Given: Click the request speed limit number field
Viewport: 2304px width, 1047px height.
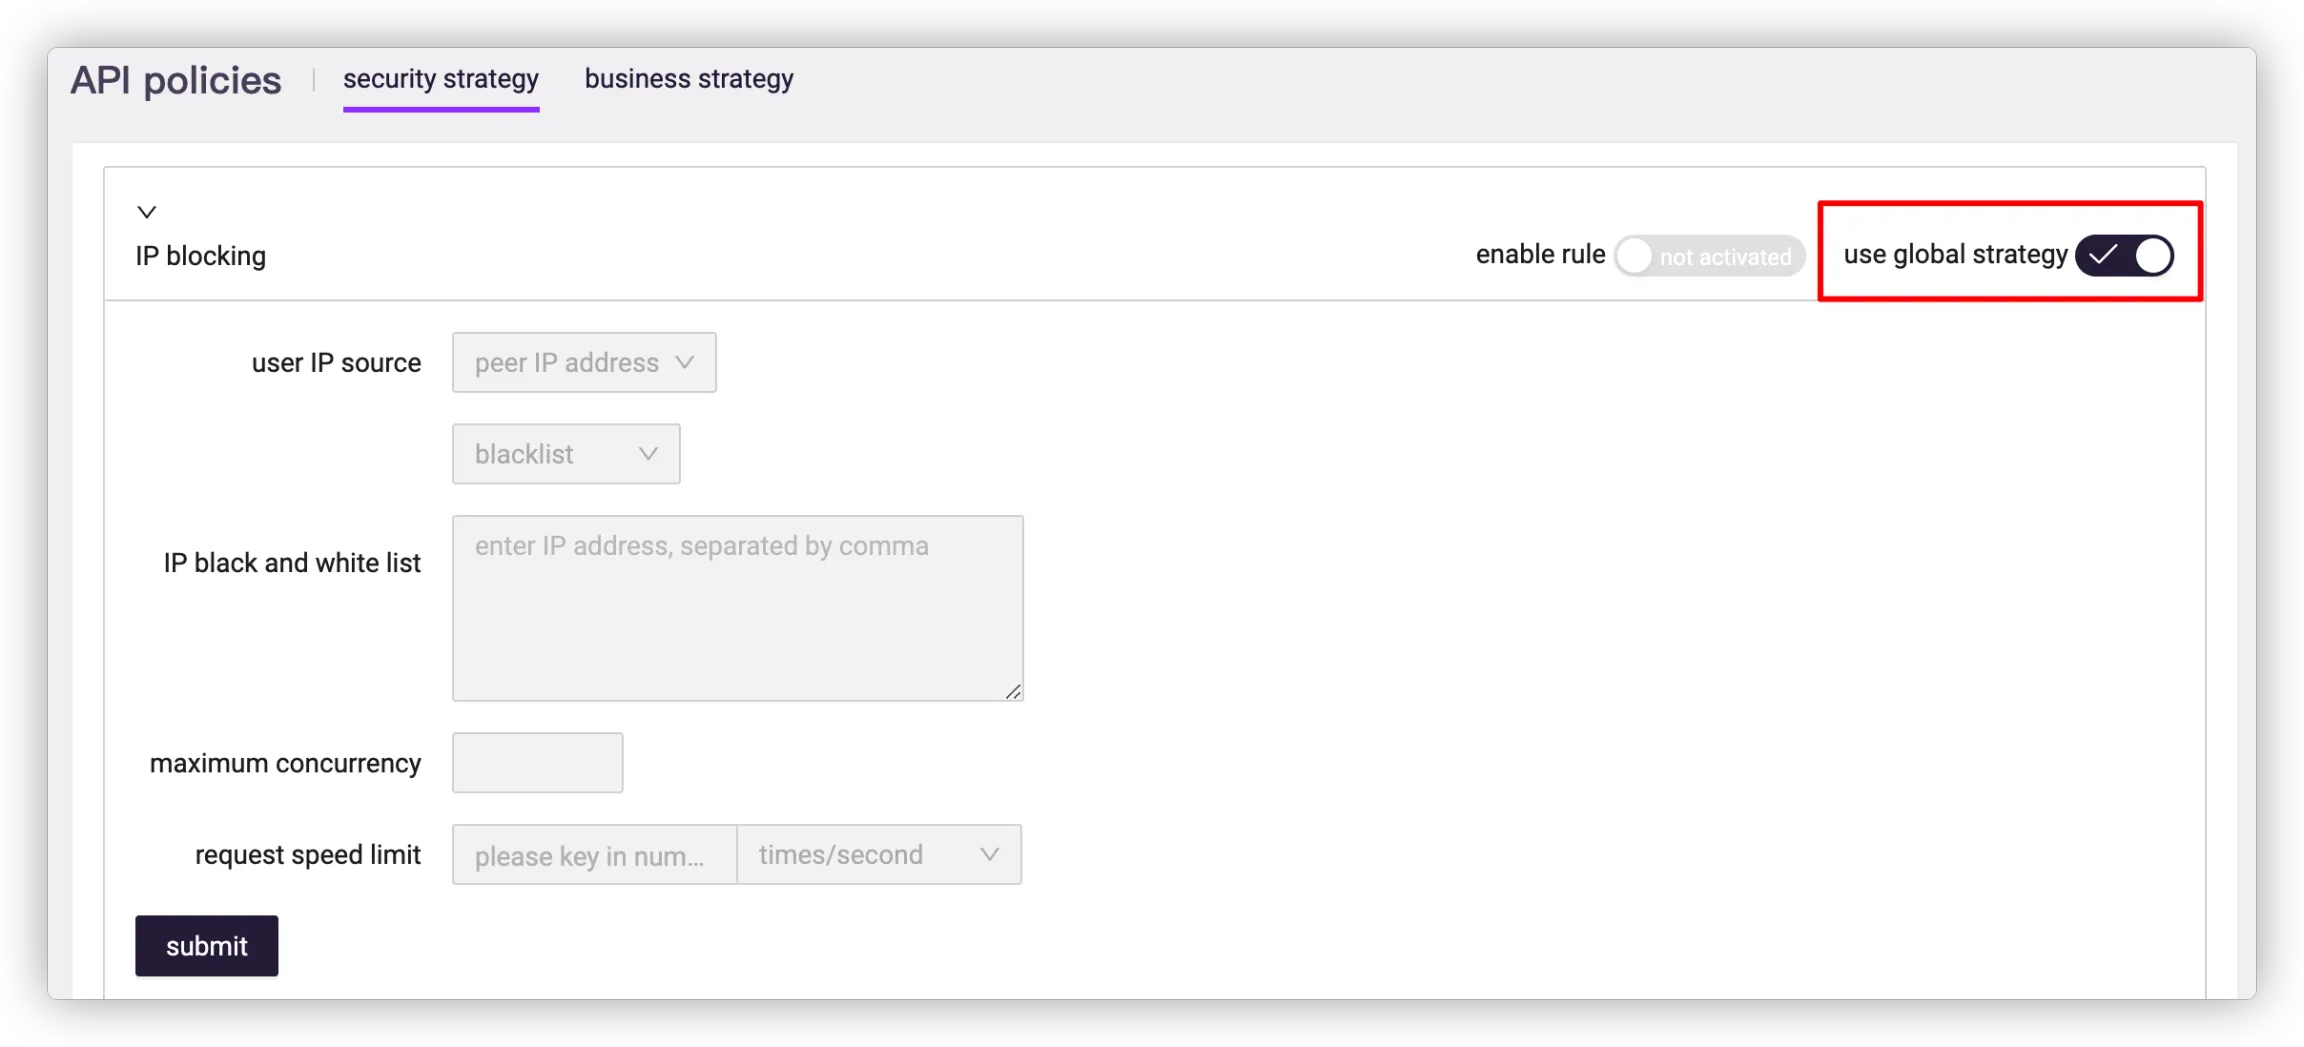Looking at the screenshot, I should pos(594,855).
